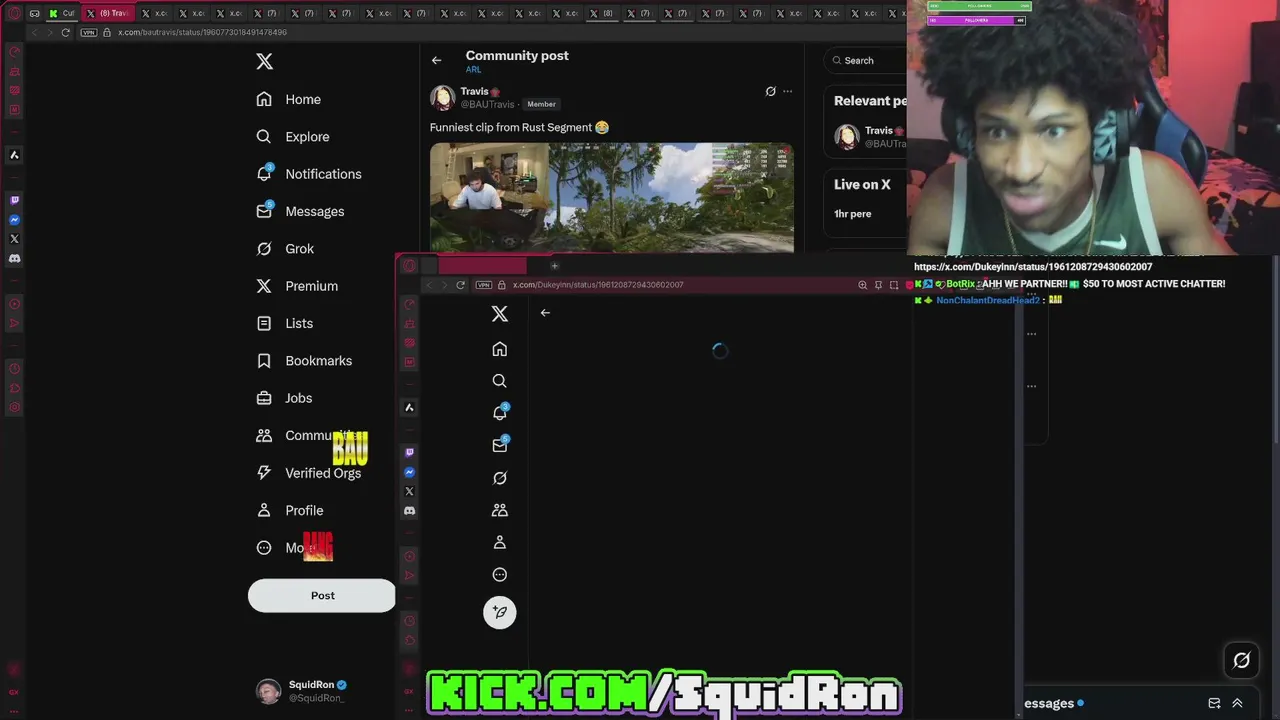Expand the More circle icon in the front window's X rail
Screen dimensions: 1280x720
tap(500, 574)
